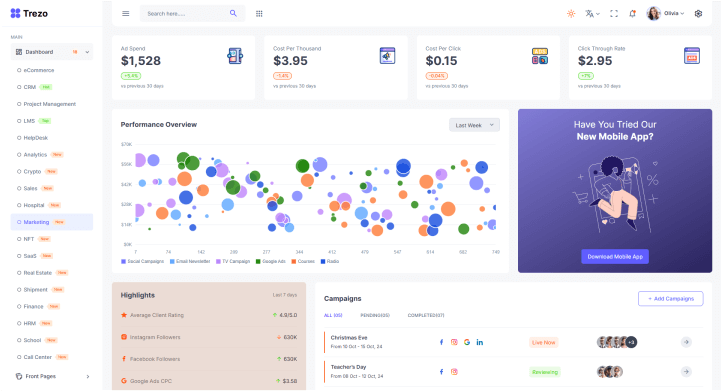Collapse the Dashboard menu chevron
Screen dimensions: 721x391
coord(87,52)
